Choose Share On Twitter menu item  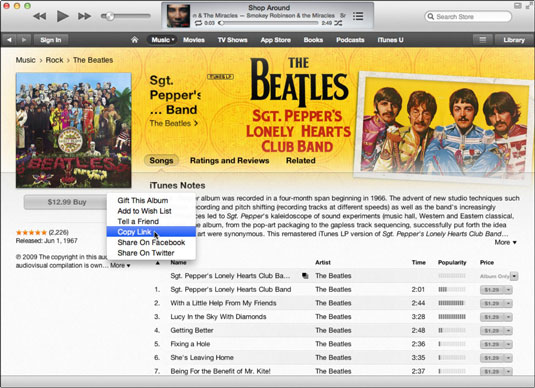click(151, 253)
